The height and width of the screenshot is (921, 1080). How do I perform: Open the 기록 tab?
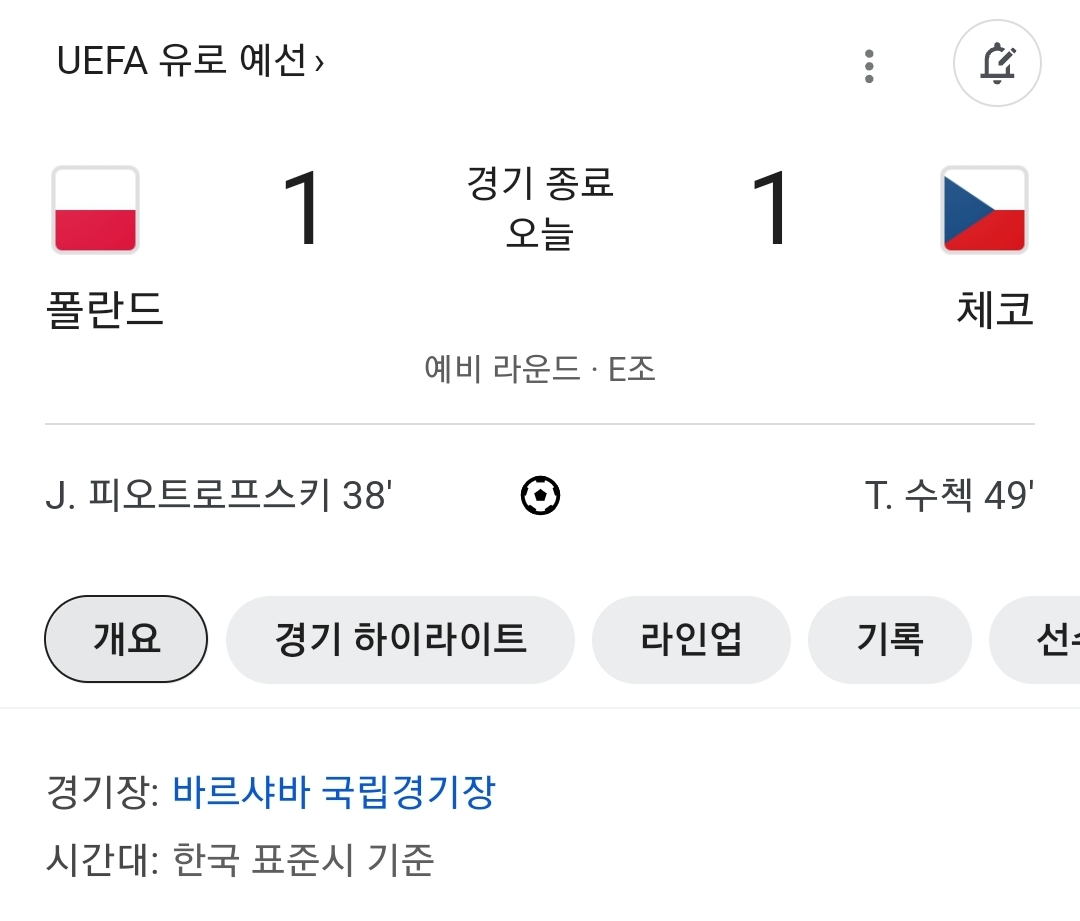click(x=889, y=639)
